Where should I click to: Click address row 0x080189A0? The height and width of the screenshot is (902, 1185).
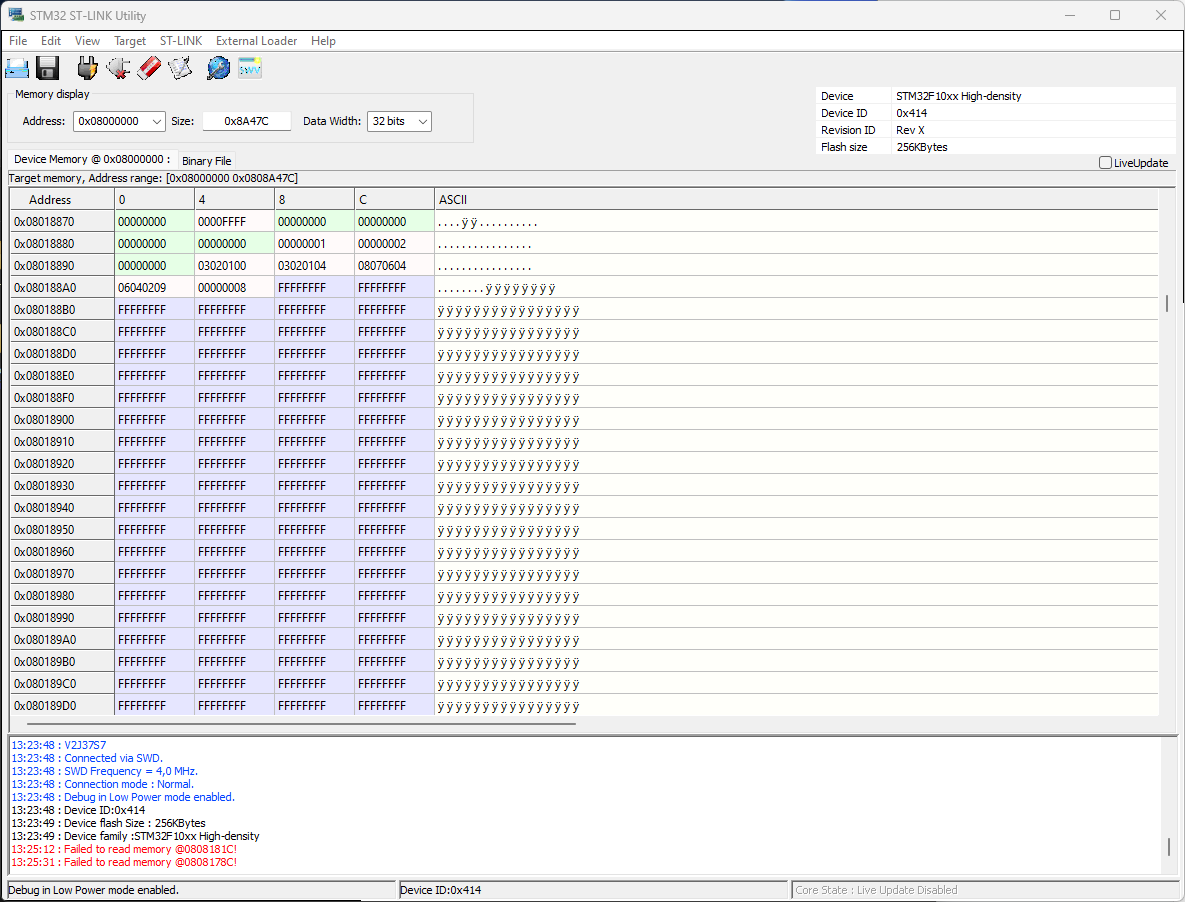[62, 640]
